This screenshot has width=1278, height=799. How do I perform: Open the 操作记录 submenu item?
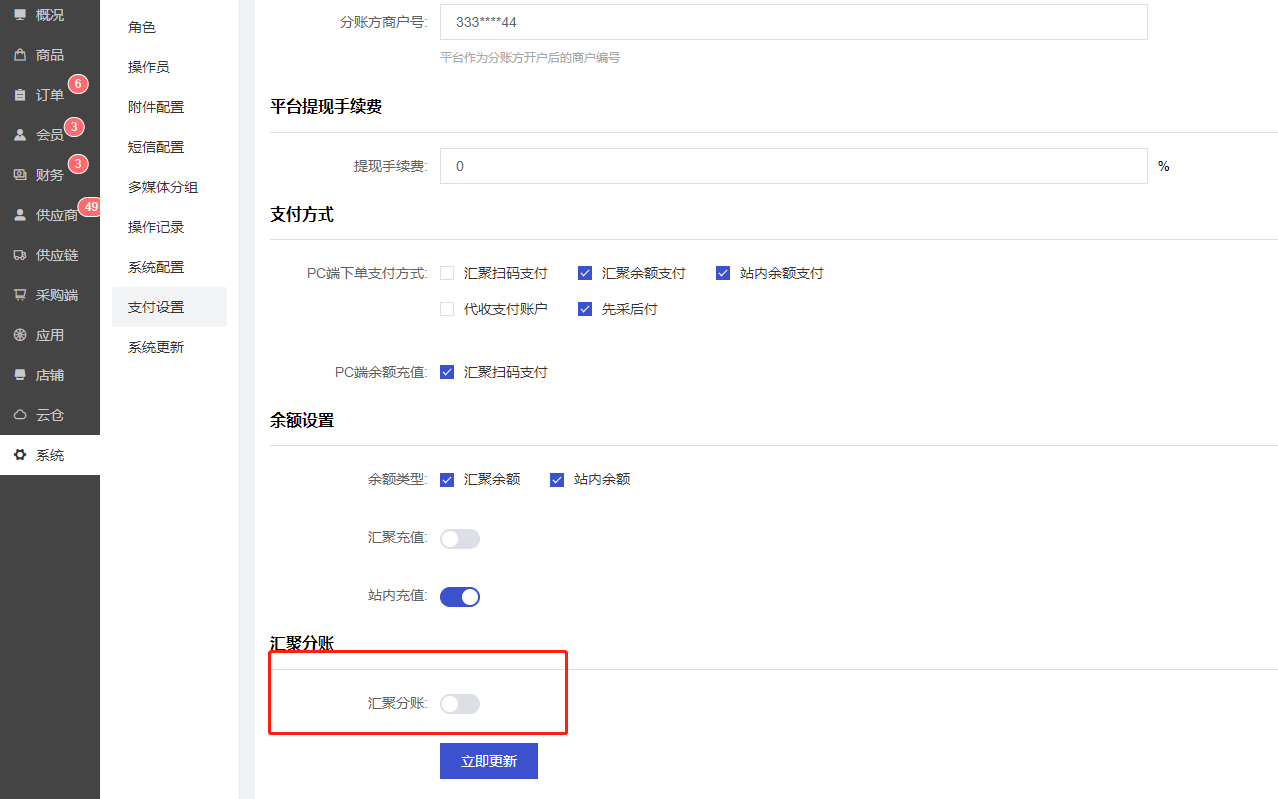click(x=156, y=227)
